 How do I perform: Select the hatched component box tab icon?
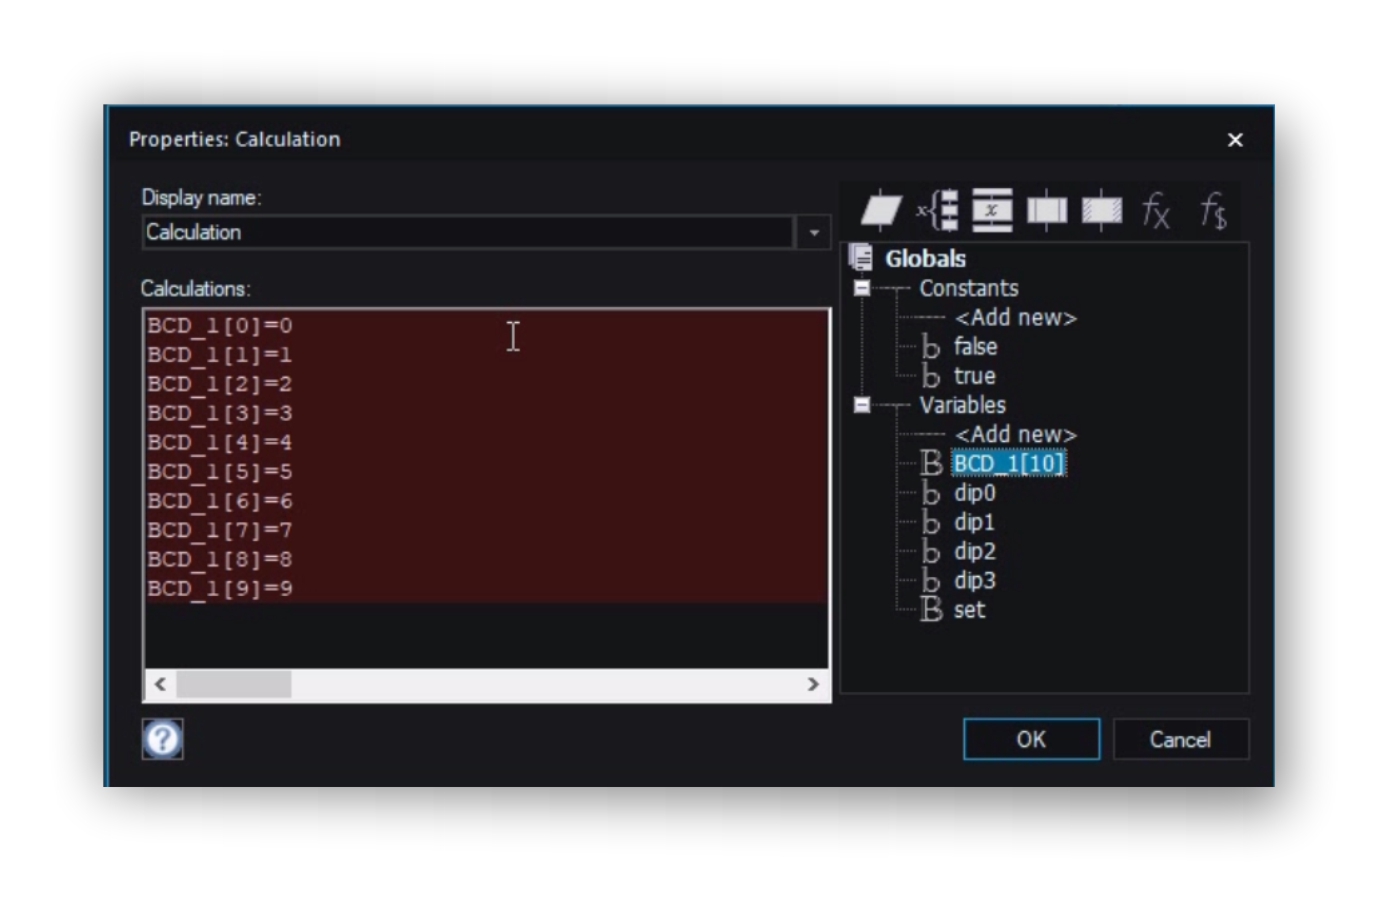pyautogui.click(x=1102, y=210)
